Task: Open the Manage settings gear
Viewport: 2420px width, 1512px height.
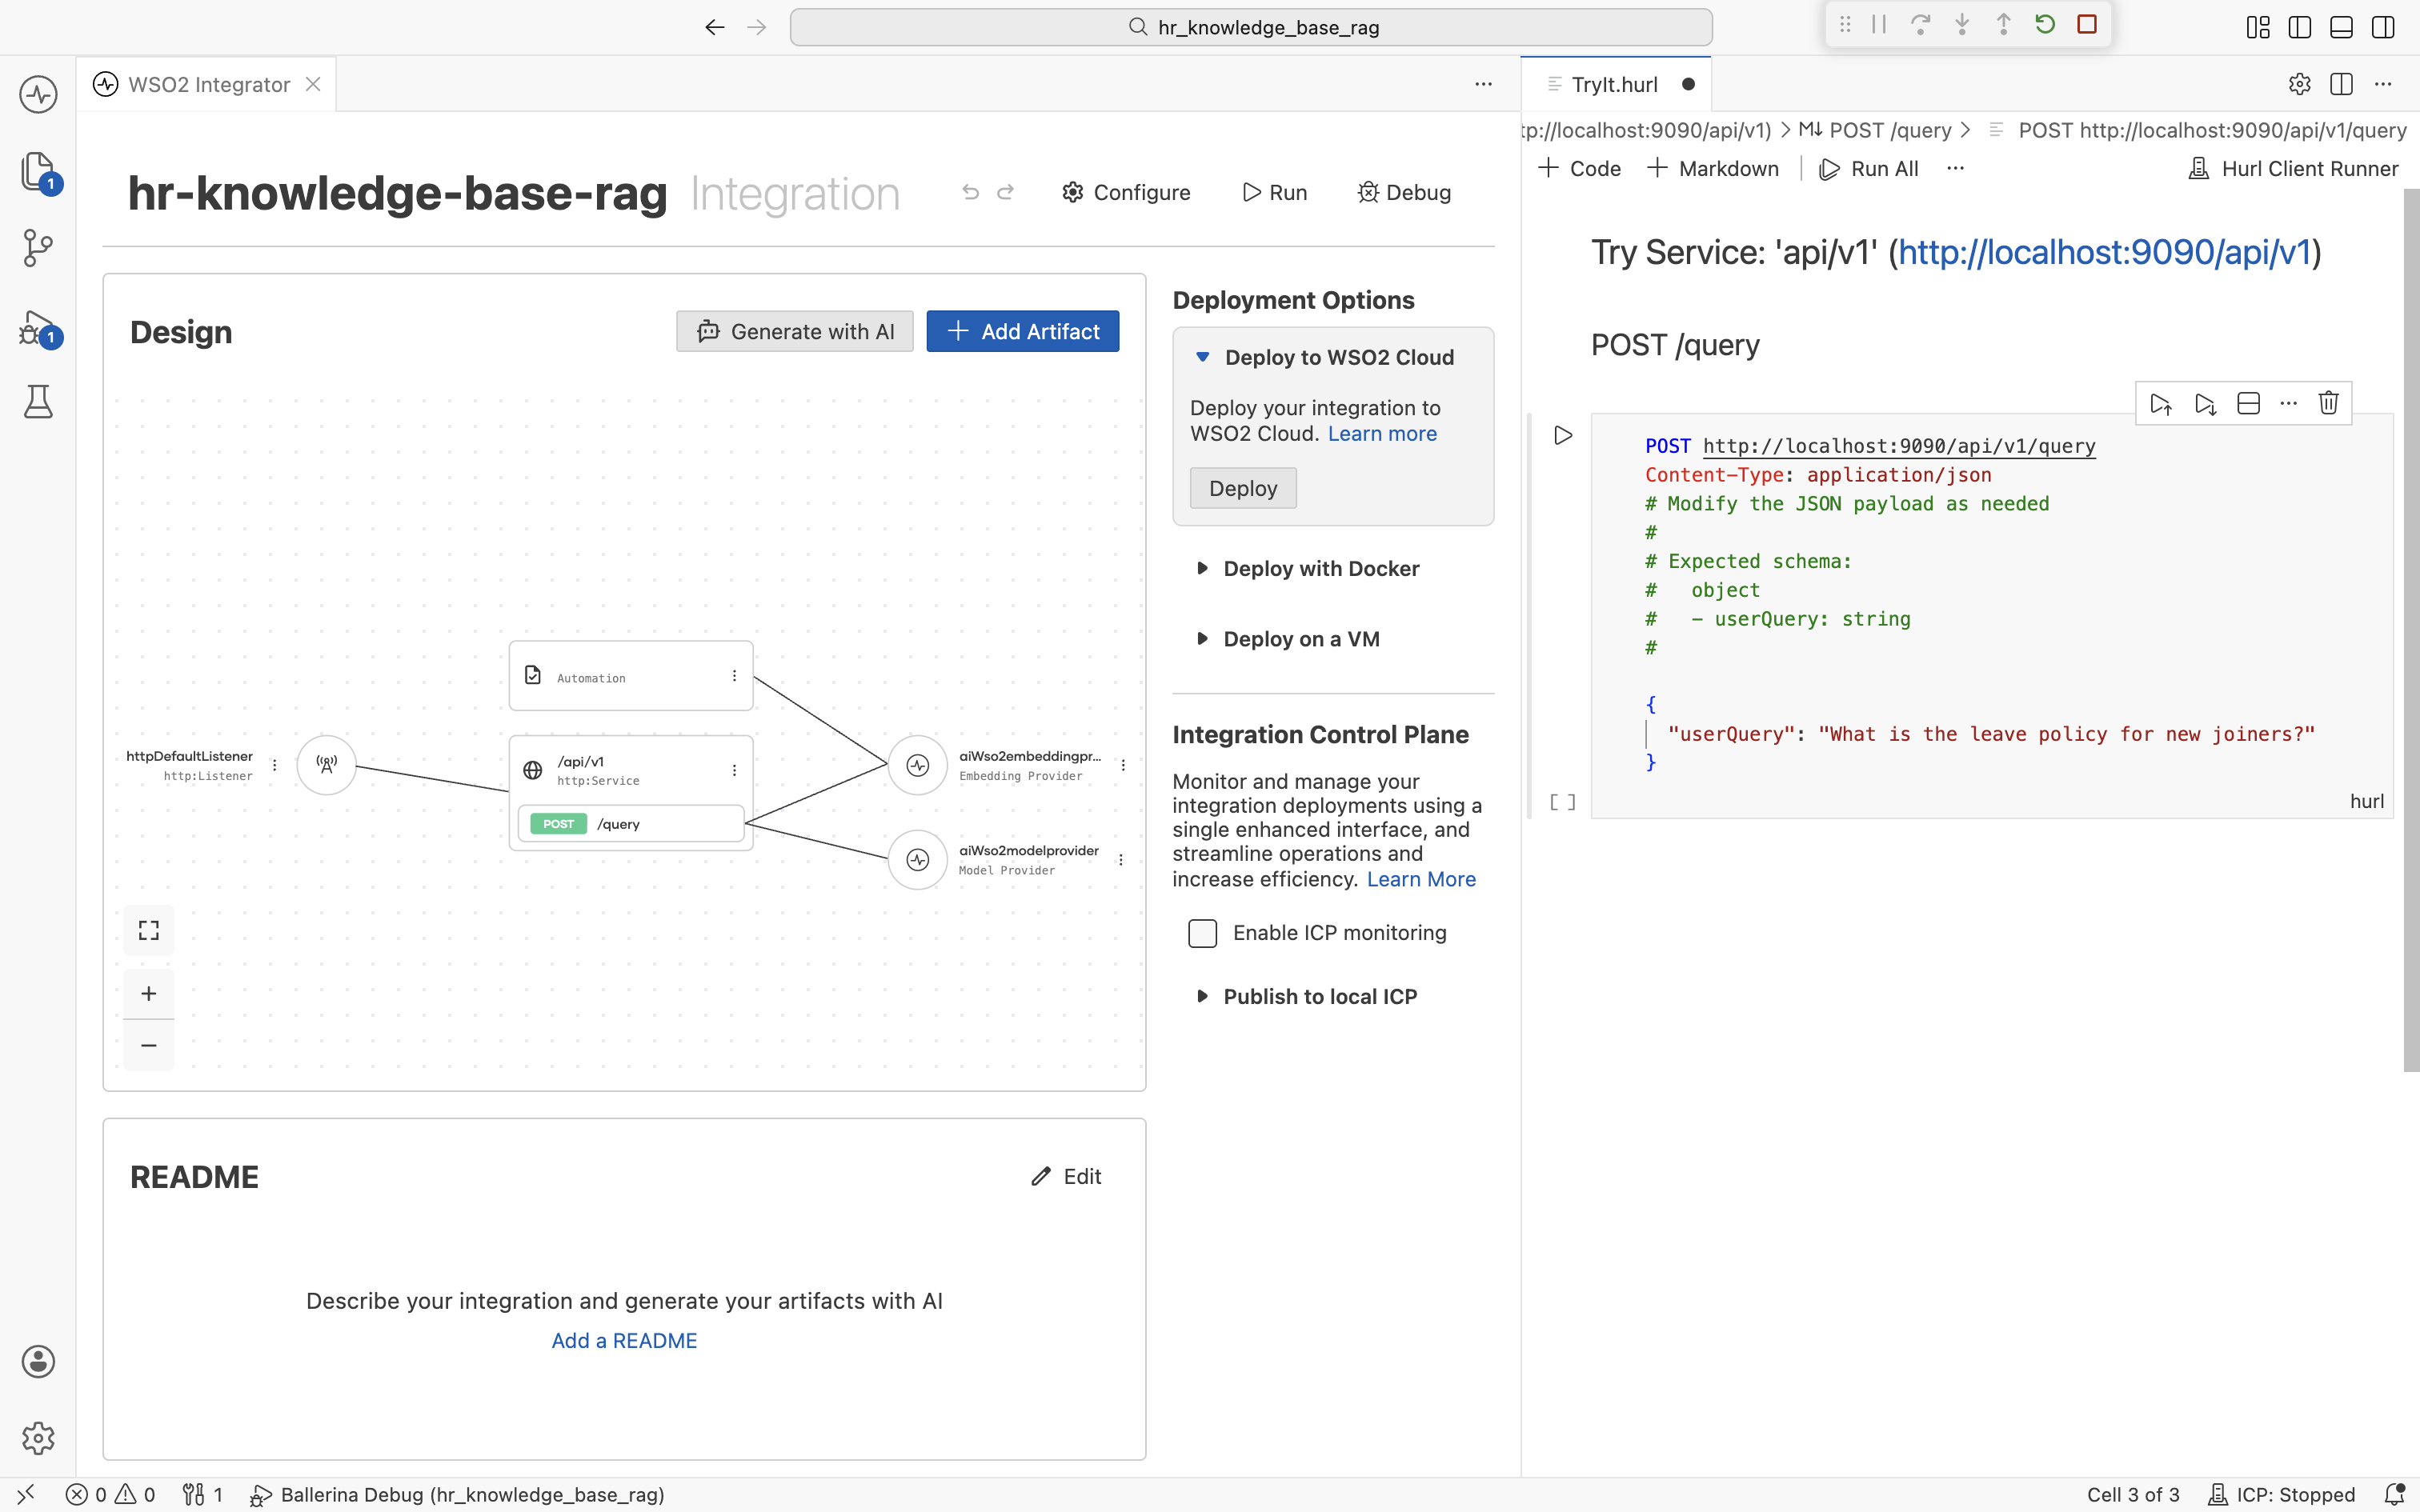Action: point(38,1438)
